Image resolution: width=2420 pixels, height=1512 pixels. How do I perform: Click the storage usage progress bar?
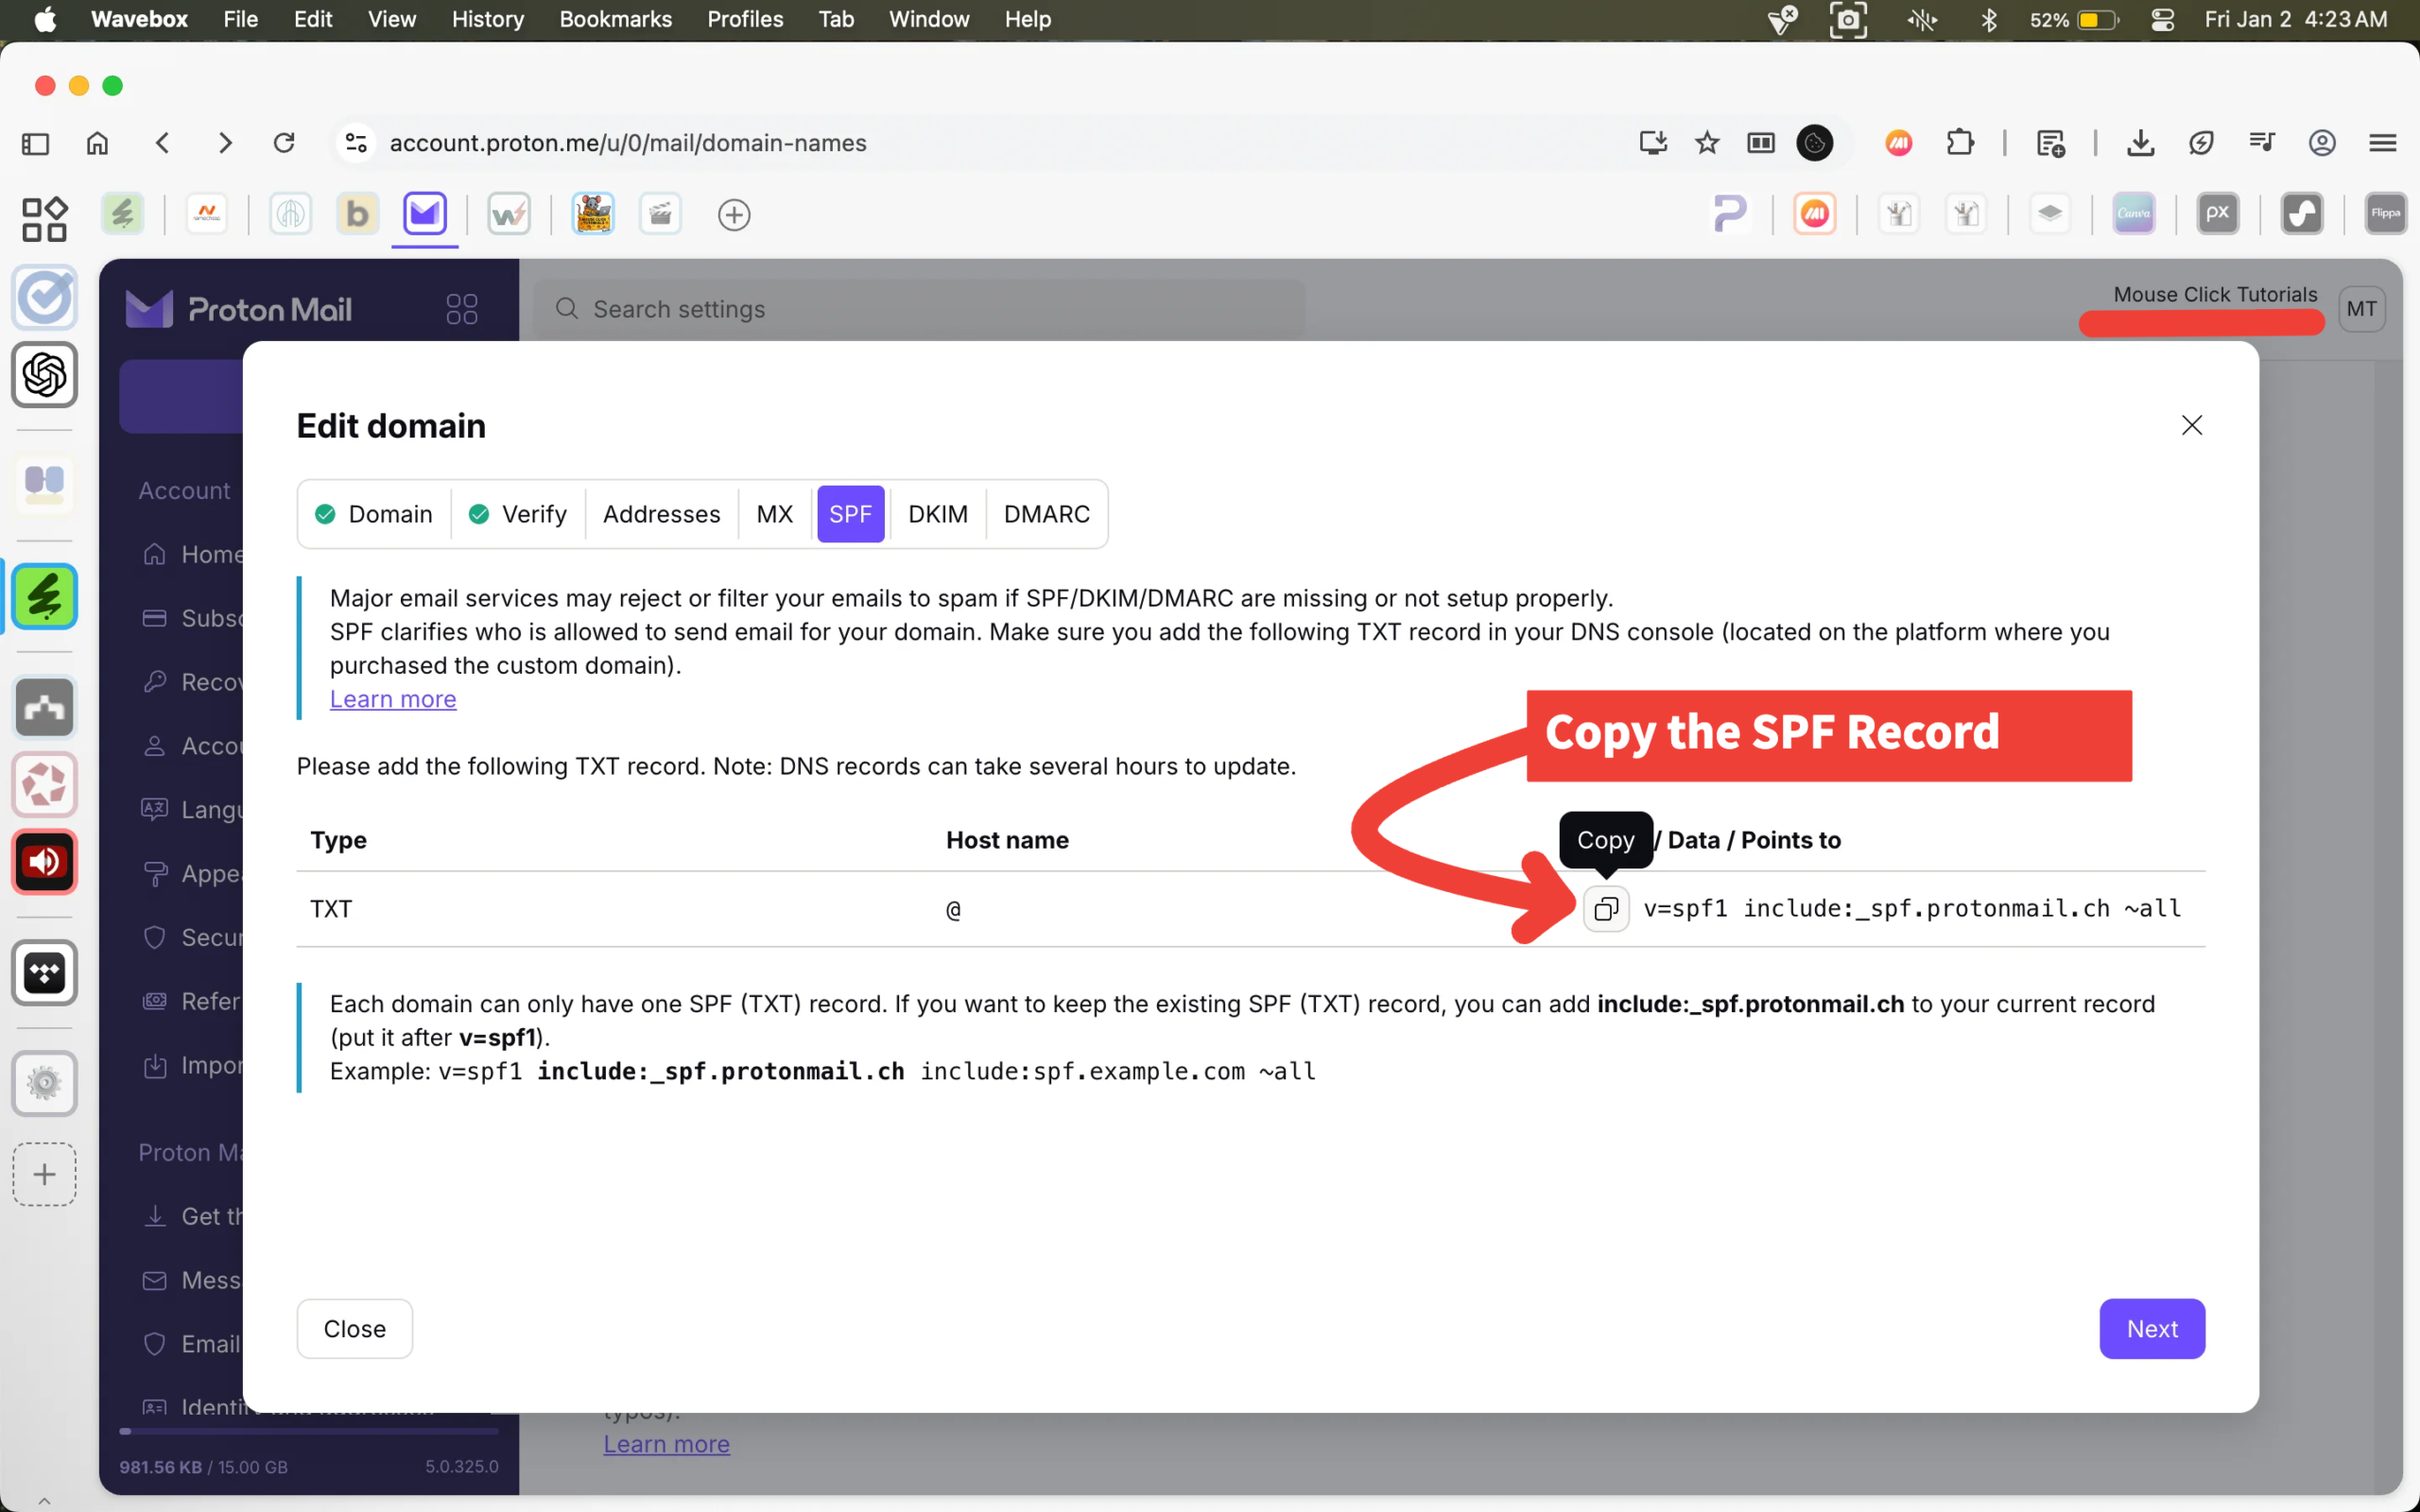[x=308, y=1431]
